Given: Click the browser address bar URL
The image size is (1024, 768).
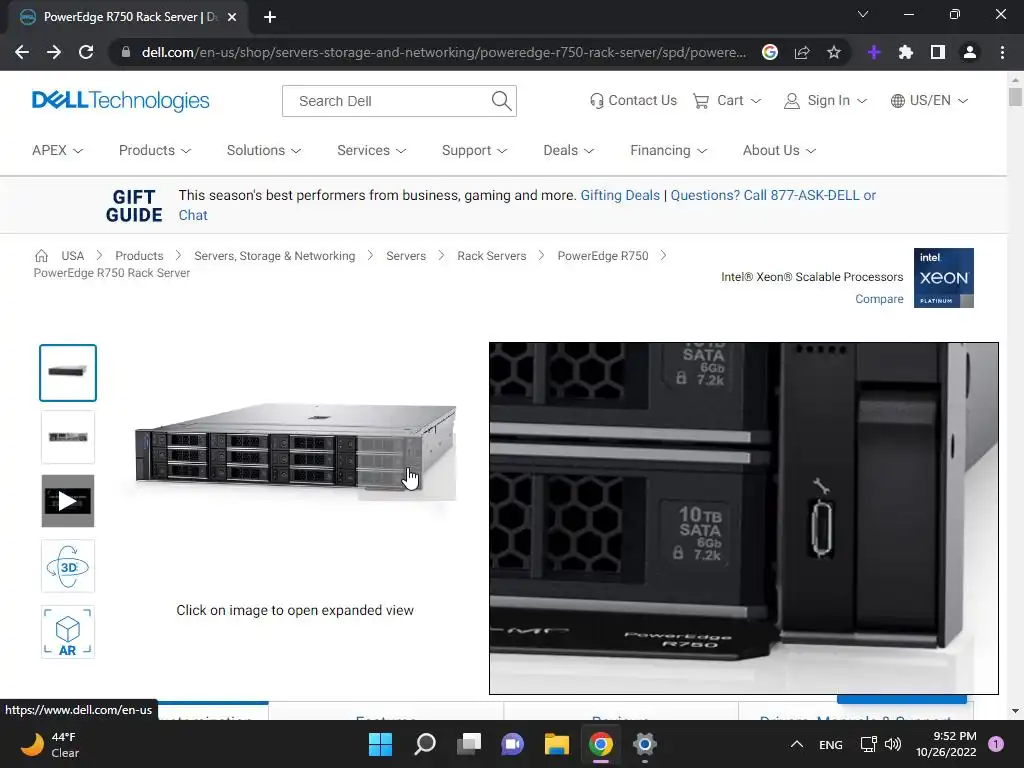Looking at the screenshot, I should pyautogui.click(x=444, y=52).
